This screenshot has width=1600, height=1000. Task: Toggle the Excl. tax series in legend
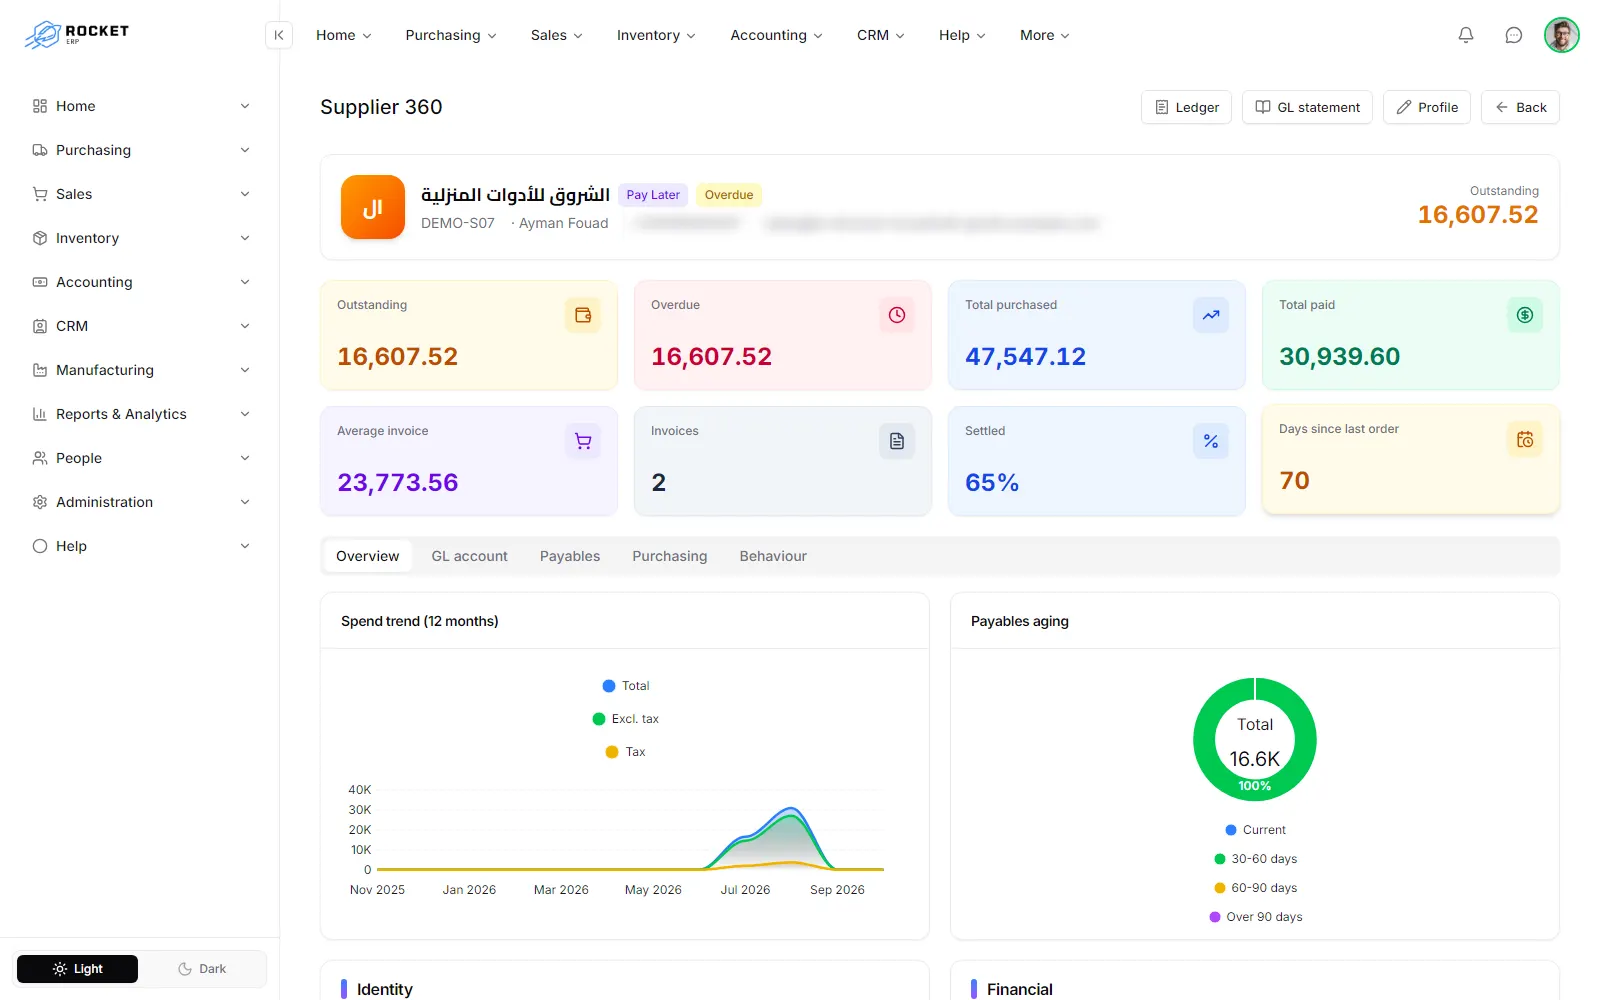coord(626,719)
